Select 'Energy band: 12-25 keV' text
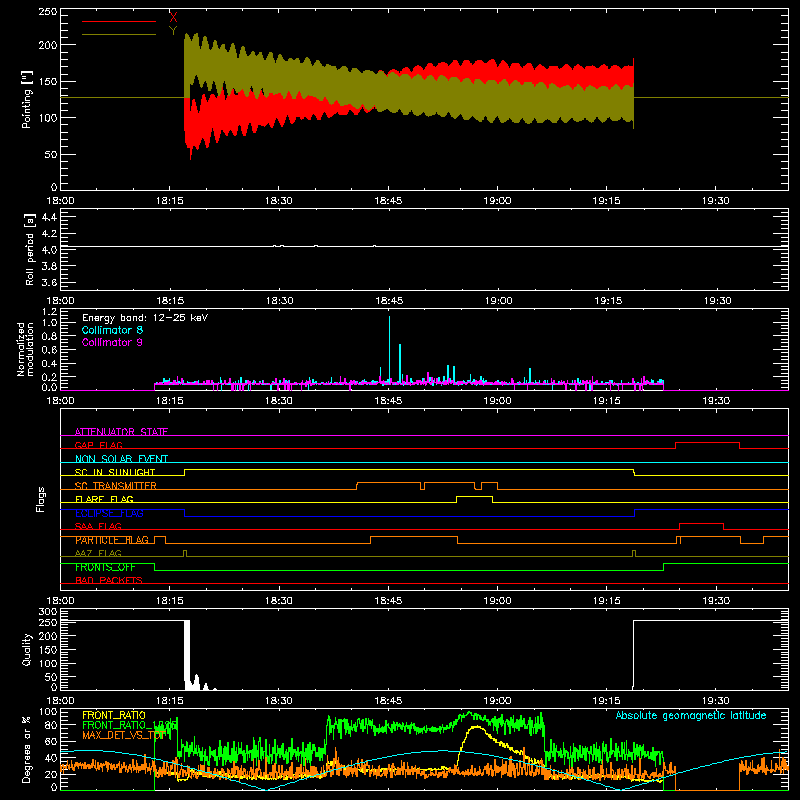 click(x=145, y=318)
